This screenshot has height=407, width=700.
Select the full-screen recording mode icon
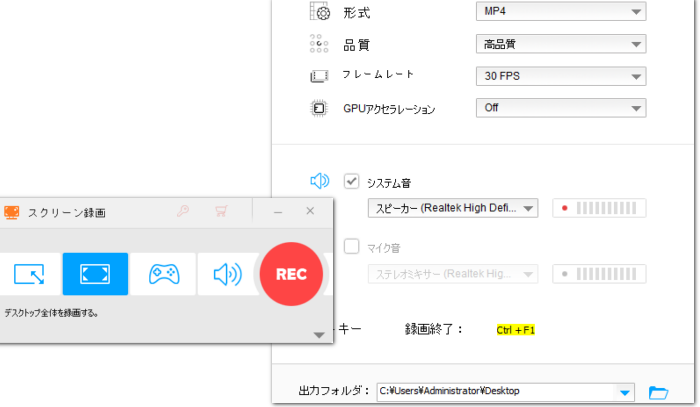[x=95, y=273]
